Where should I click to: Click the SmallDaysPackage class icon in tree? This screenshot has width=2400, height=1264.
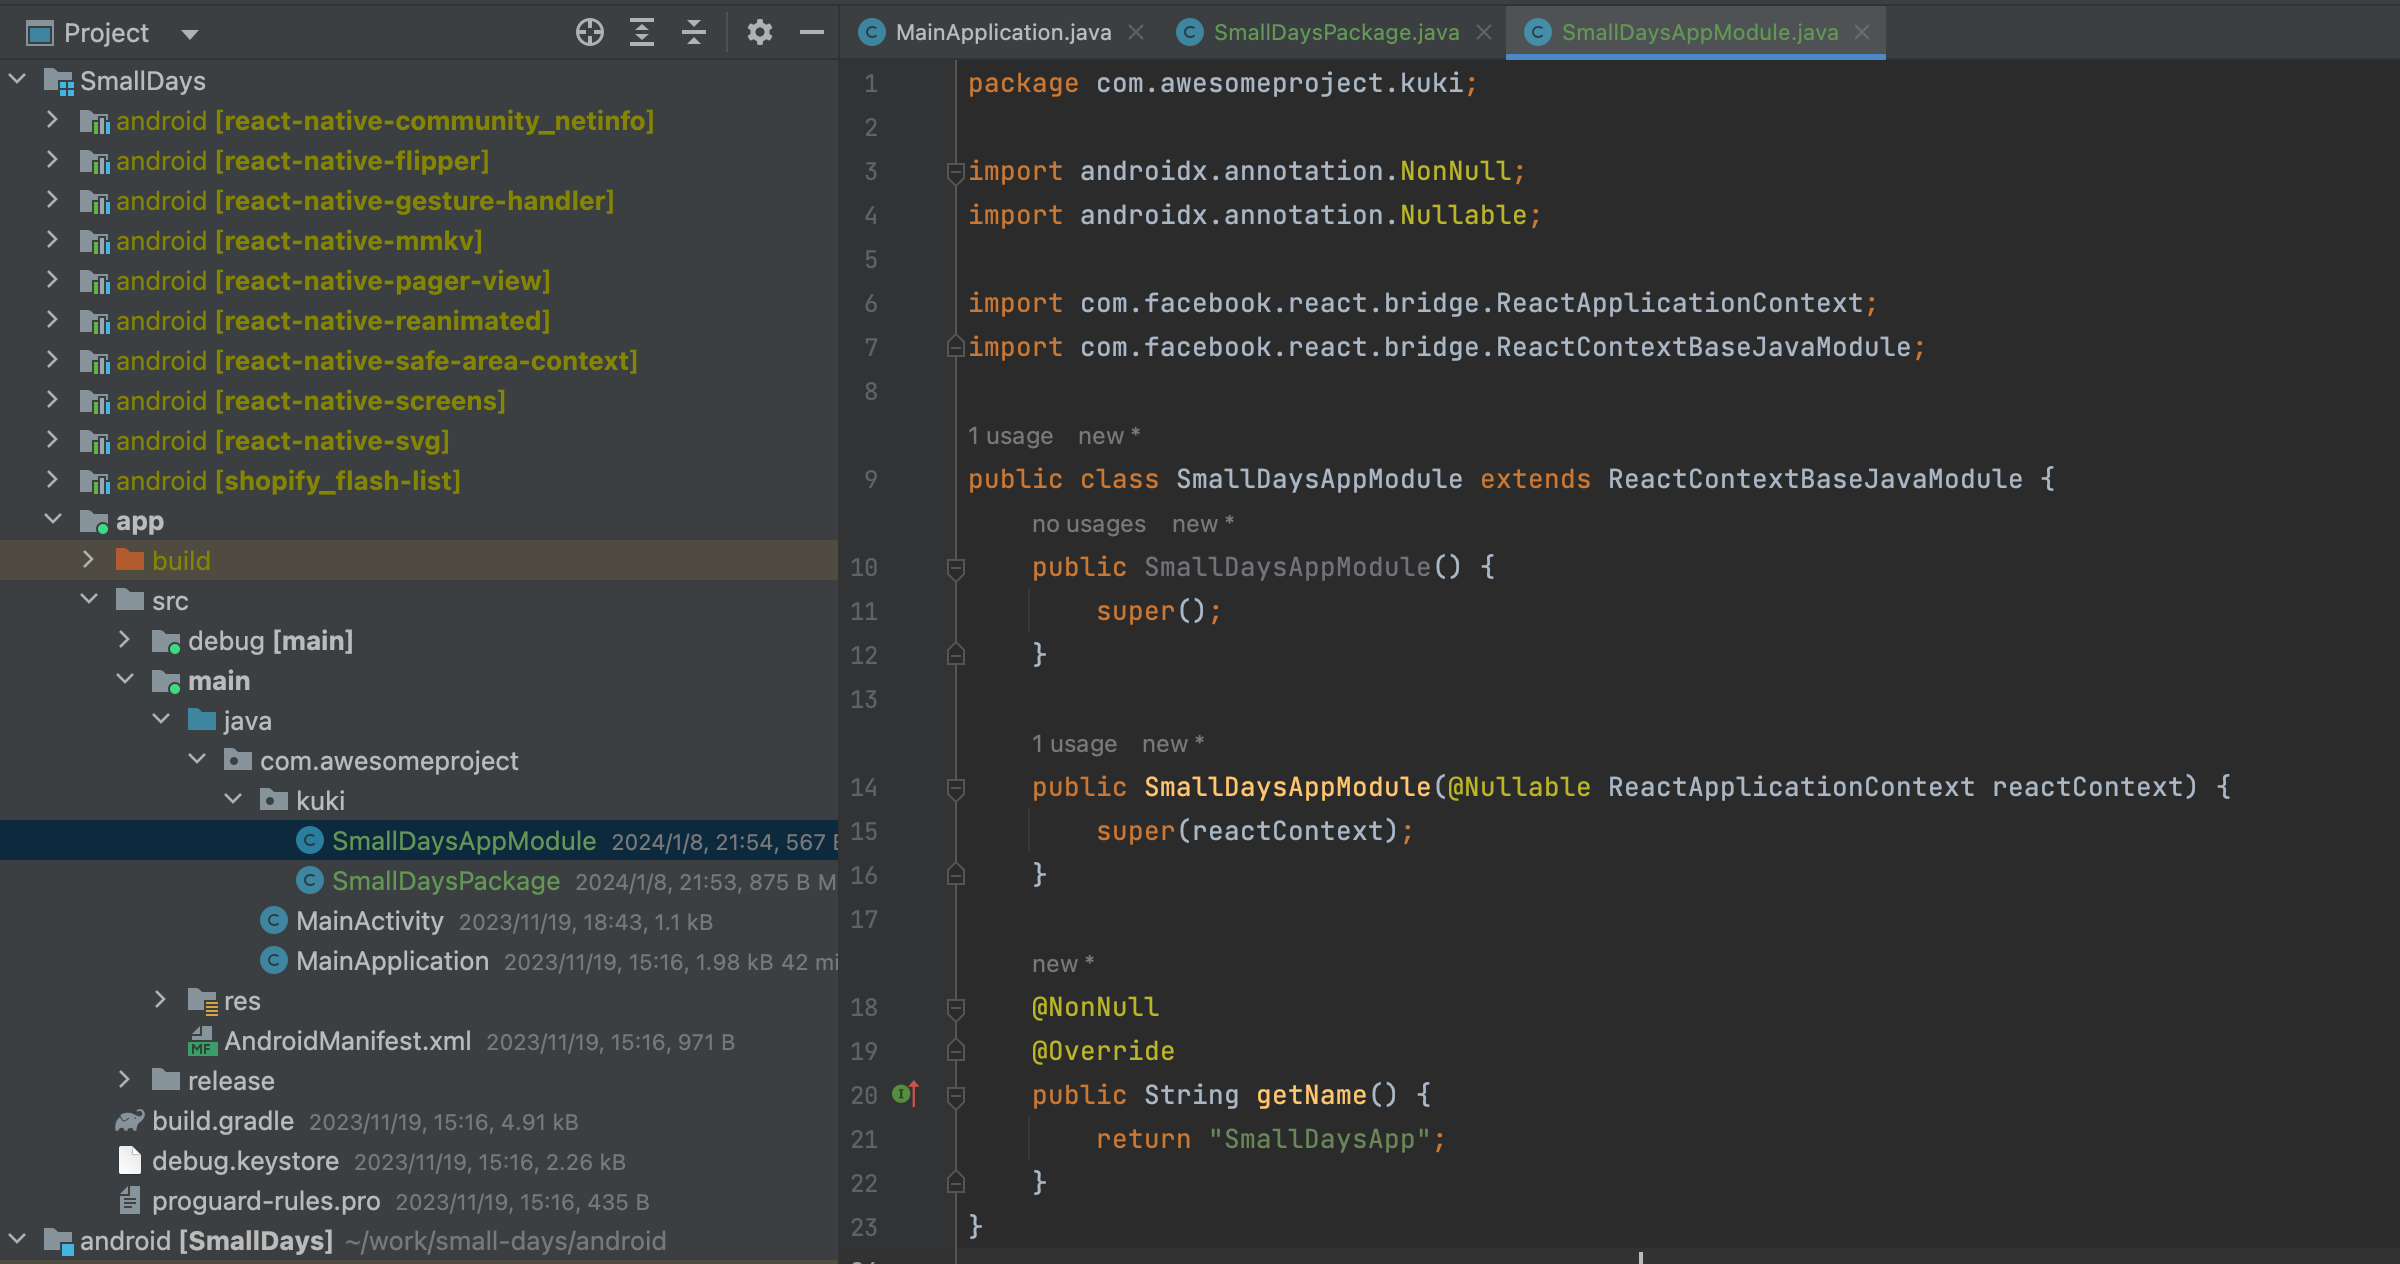pyautogui.click(x=310, y=881)
